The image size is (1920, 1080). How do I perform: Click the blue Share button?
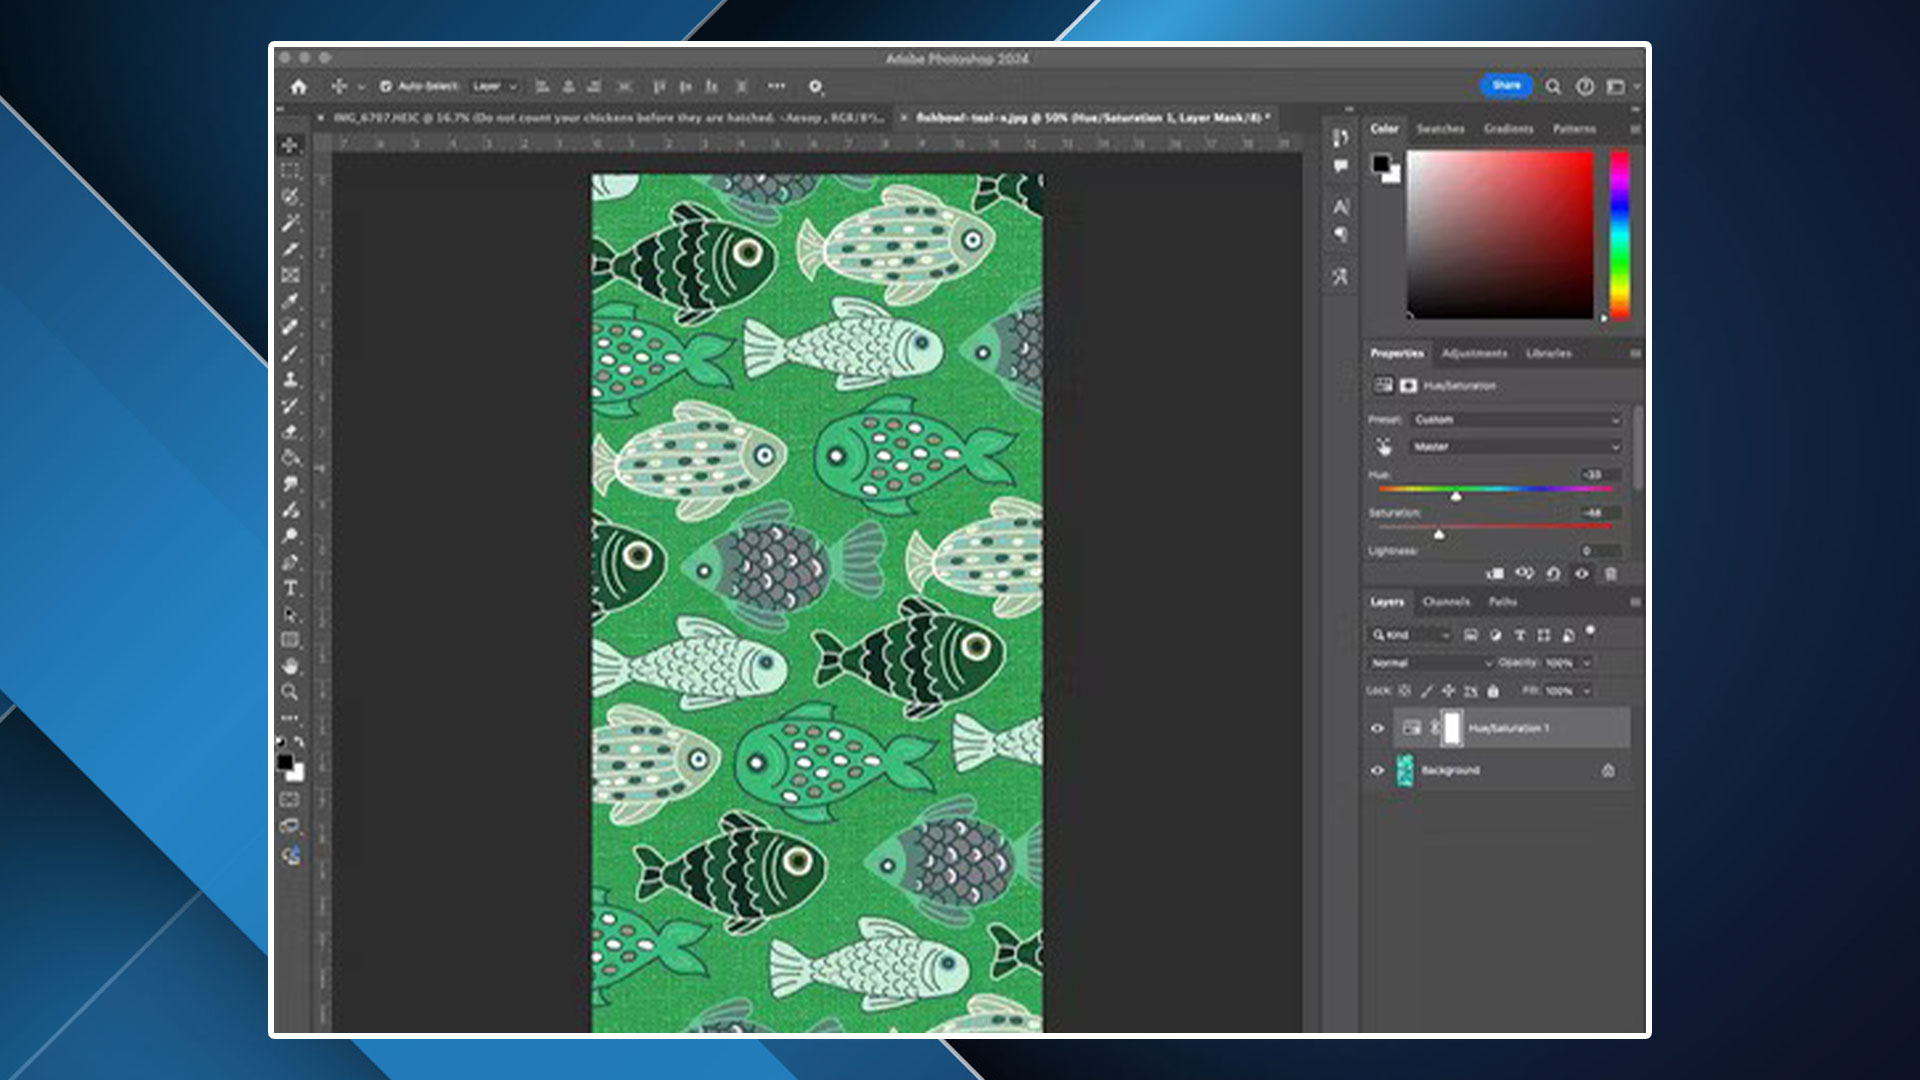tap(1506, 86)
